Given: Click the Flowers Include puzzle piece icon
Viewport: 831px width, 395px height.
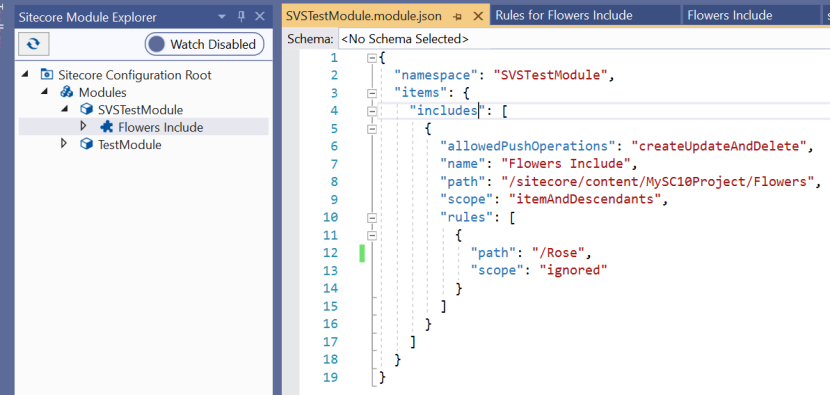Looking at the screenshot, I should [x=107, y=127].
